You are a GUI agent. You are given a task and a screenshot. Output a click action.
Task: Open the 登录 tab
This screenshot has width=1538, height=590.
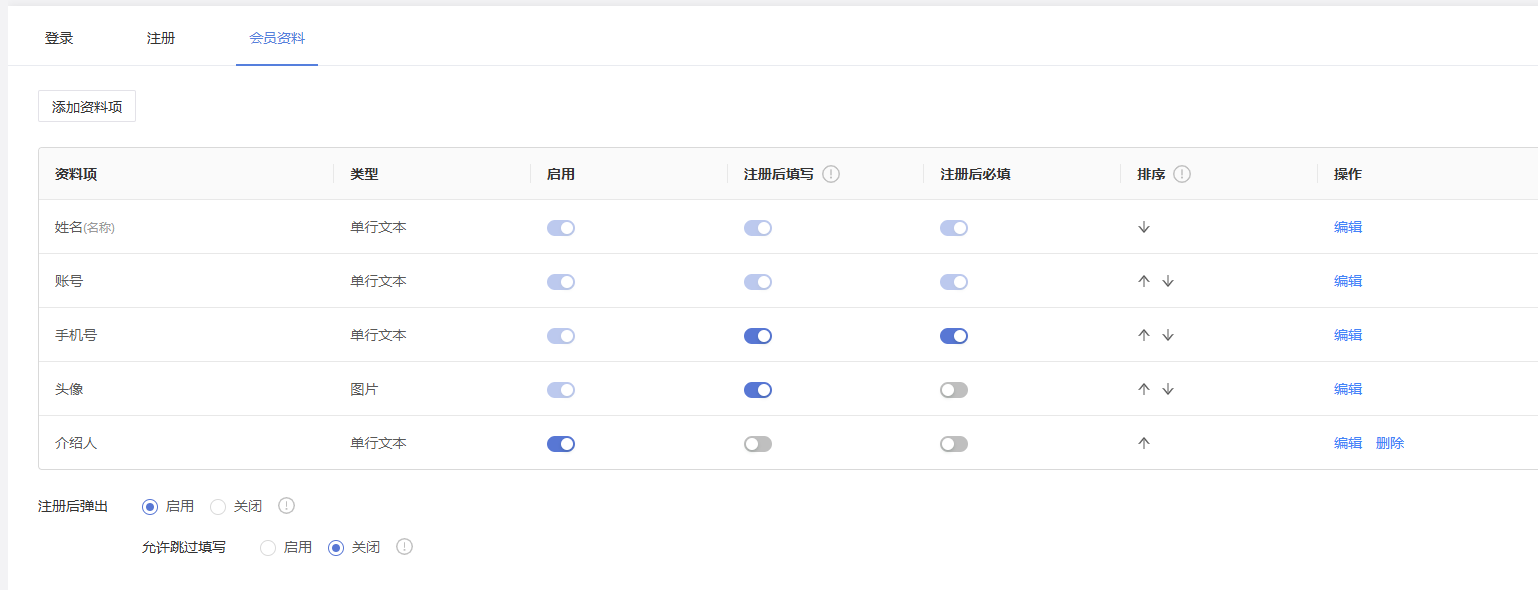[59, 38]
